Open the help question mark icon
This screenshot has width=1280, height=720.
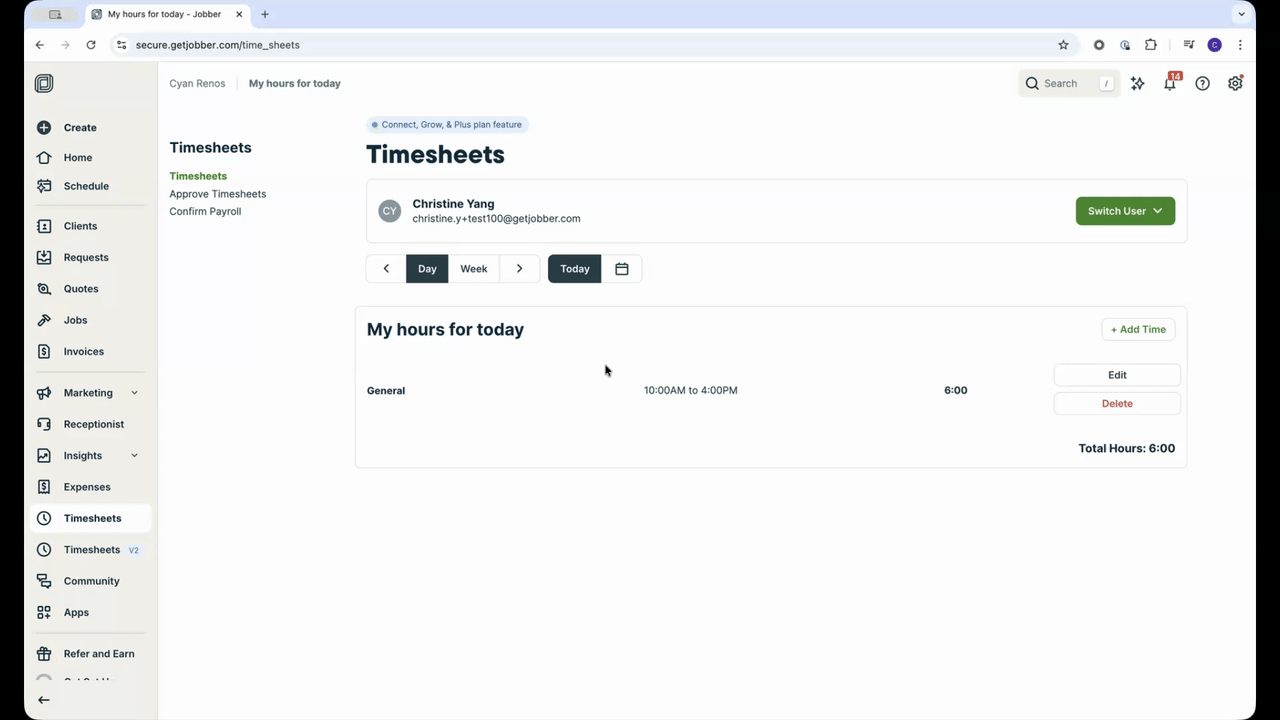(x=1202, y=84)
